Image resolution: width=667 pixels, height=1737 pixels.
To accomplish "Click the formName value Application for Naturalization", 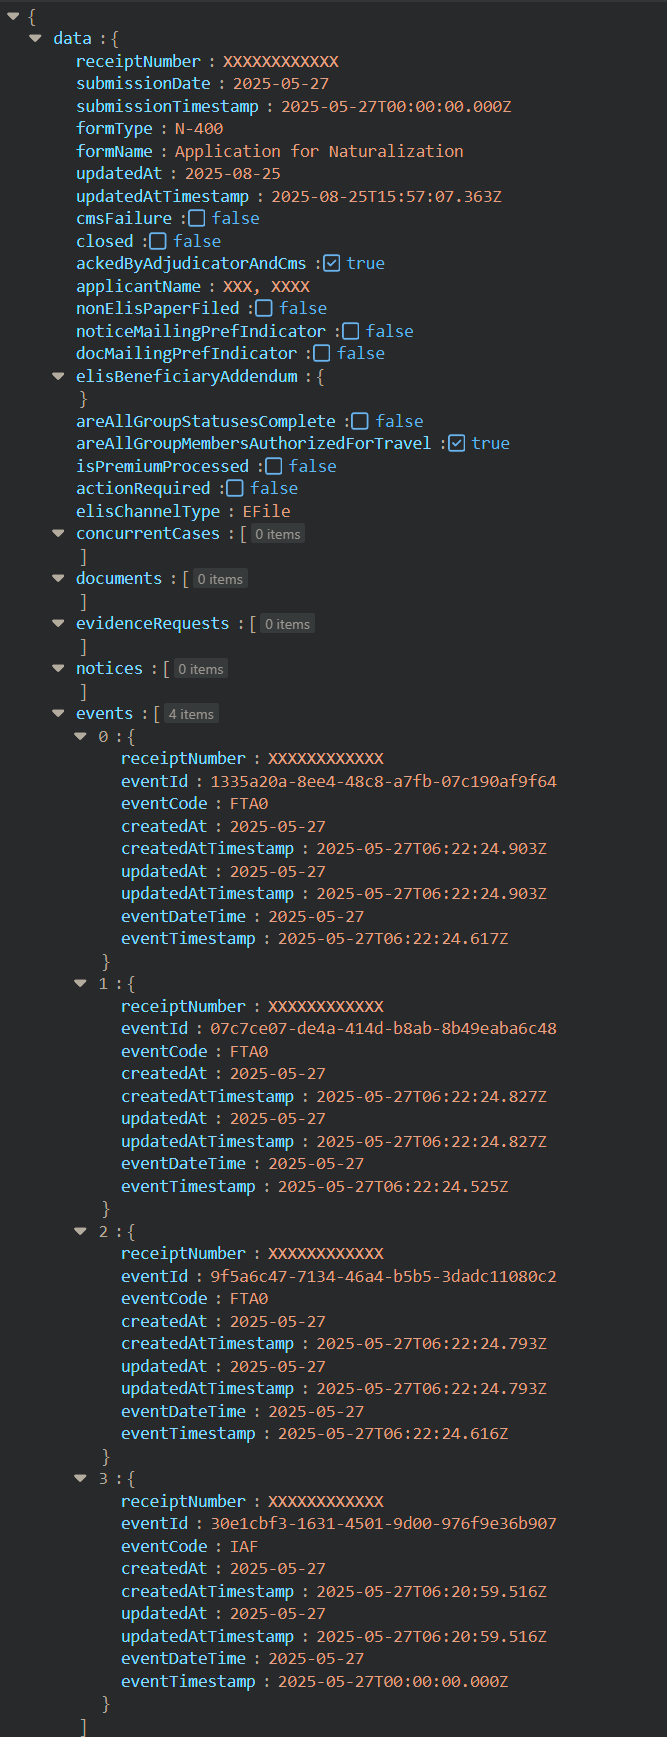I will [319, 151].
